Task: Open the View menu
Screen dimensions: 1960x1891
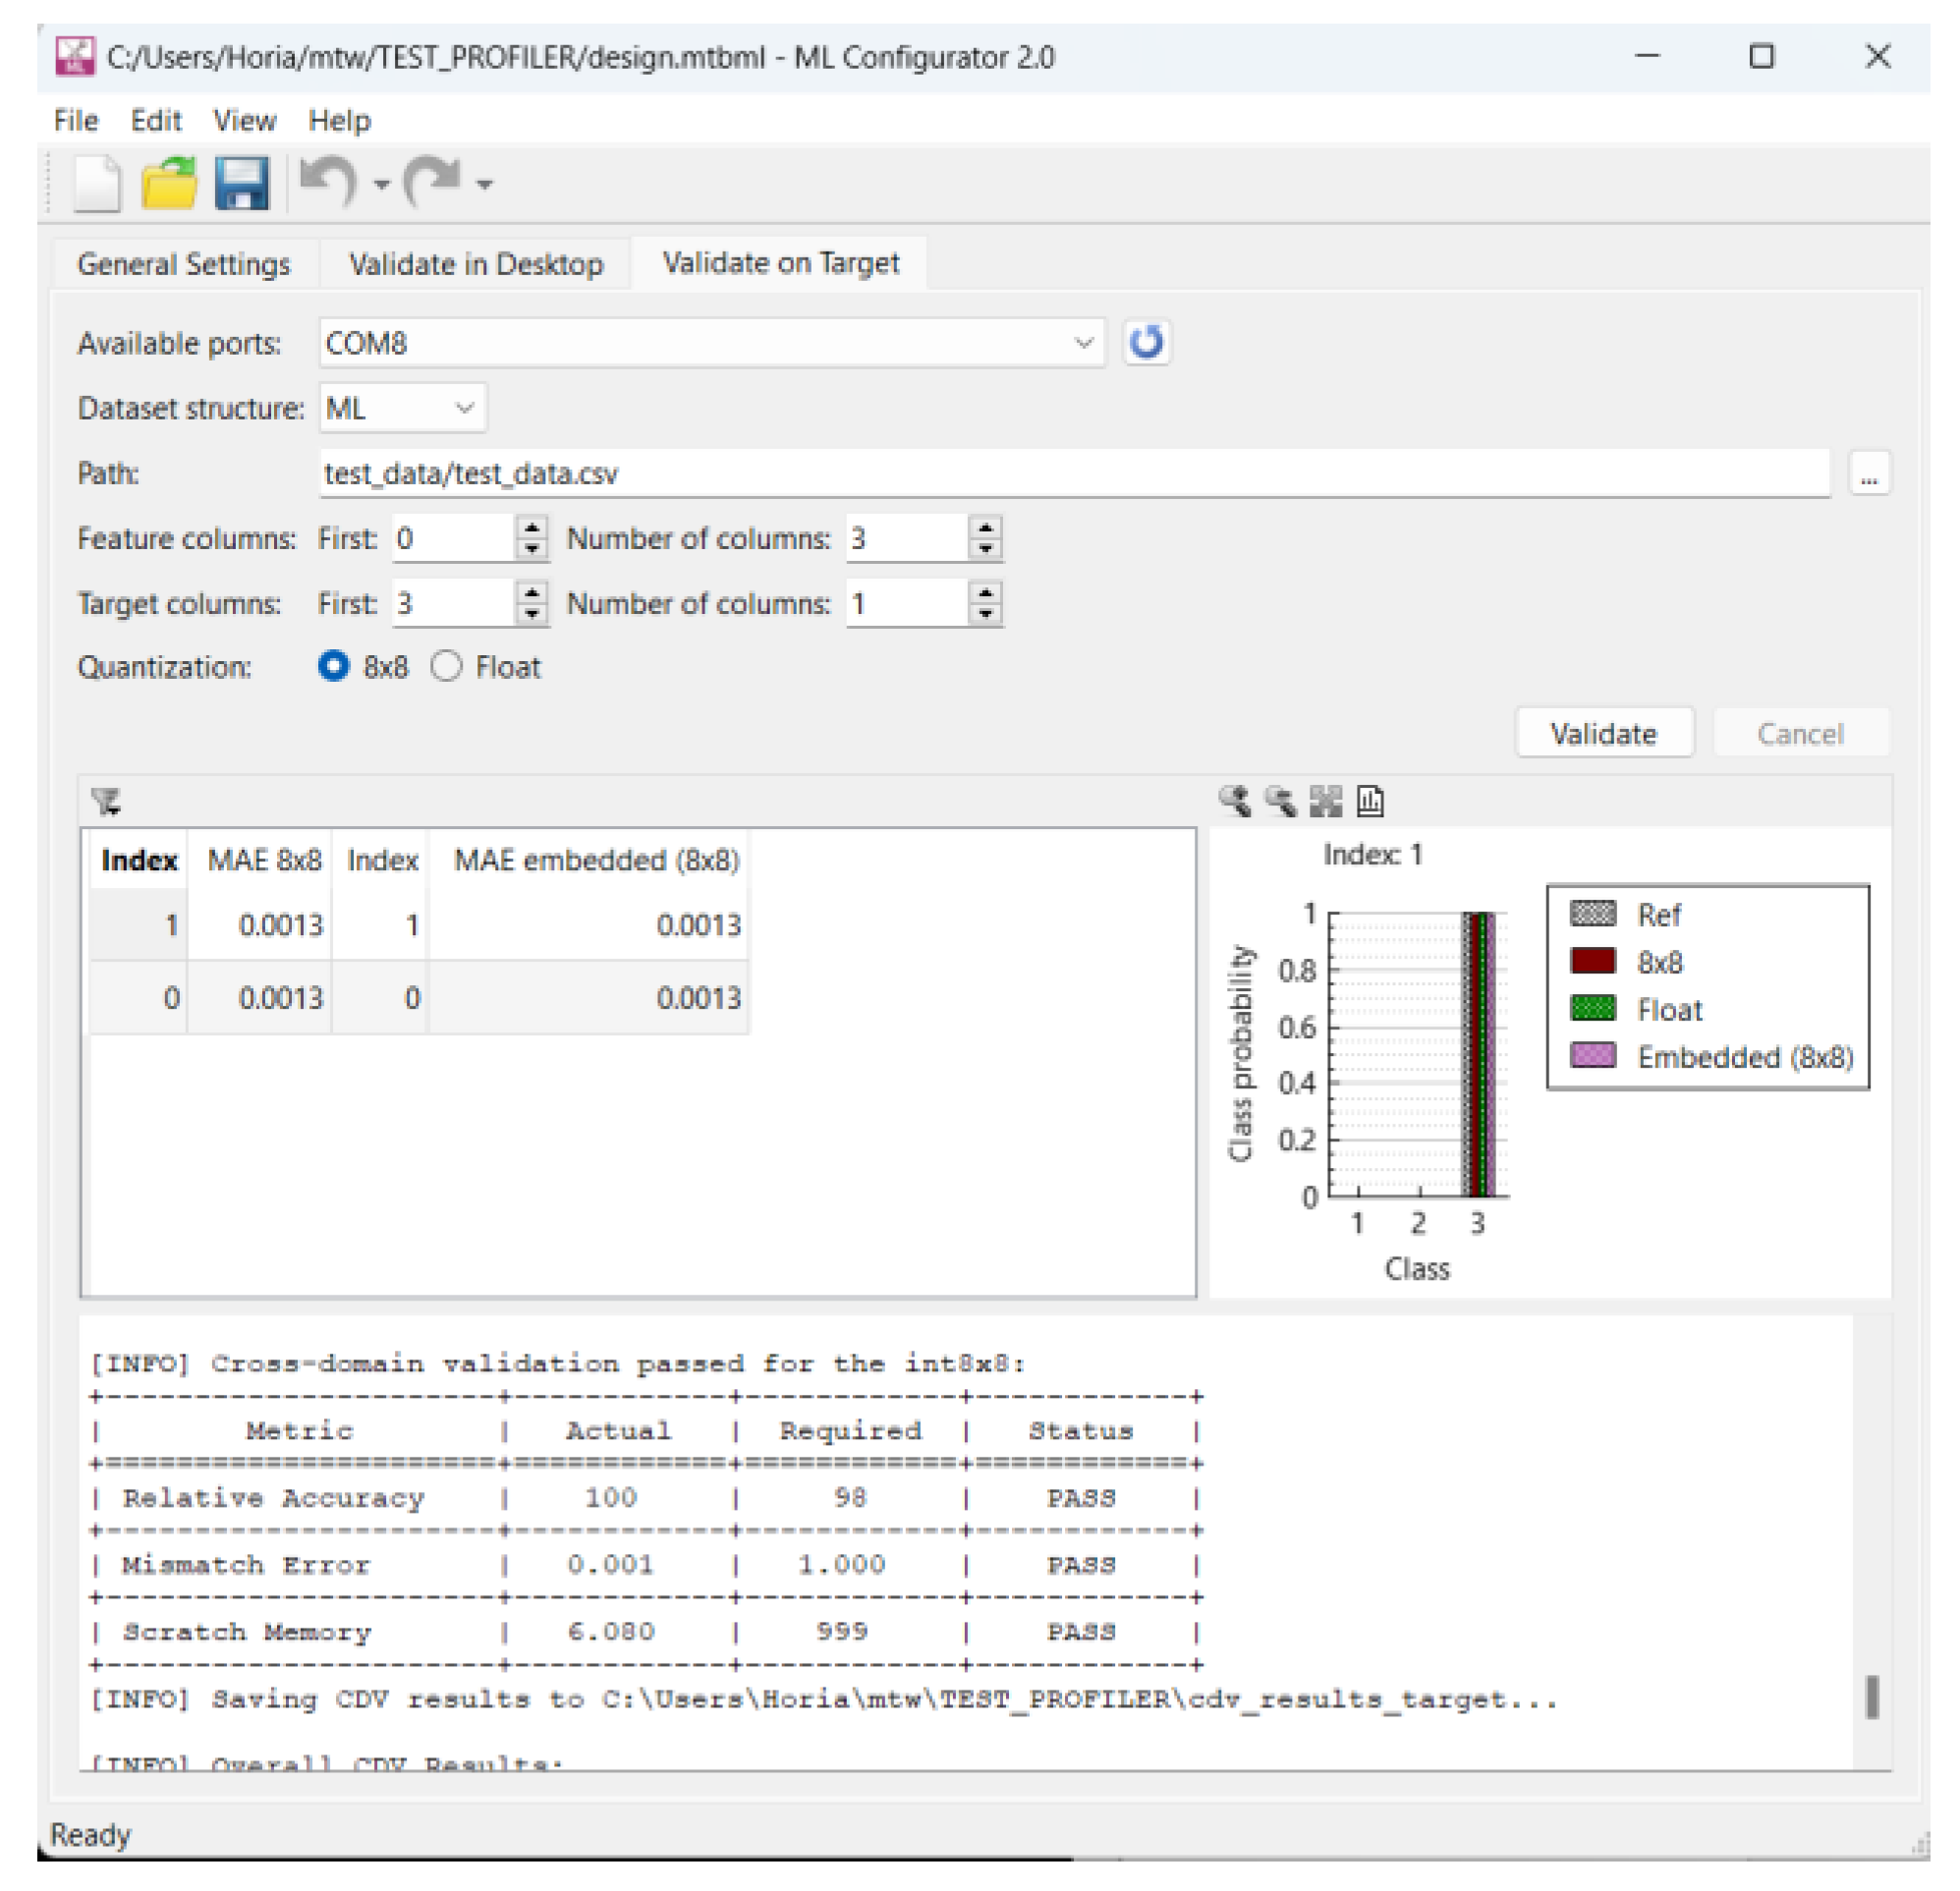Action: point(244,121)
